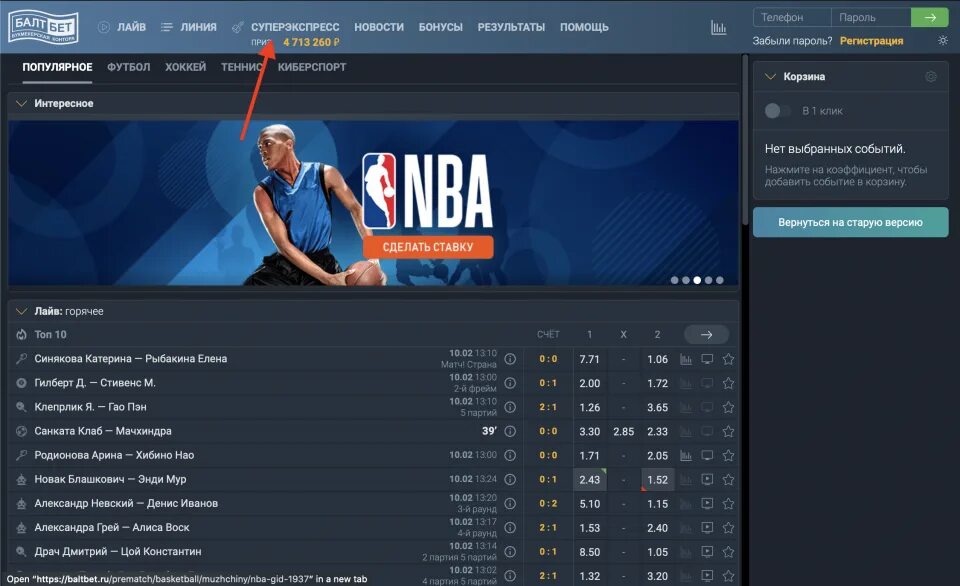The width and height of the screenshot is (960, 586).
Task: Select odds 2.85 draw for Санката Клаб
Action: pos(623,432)
